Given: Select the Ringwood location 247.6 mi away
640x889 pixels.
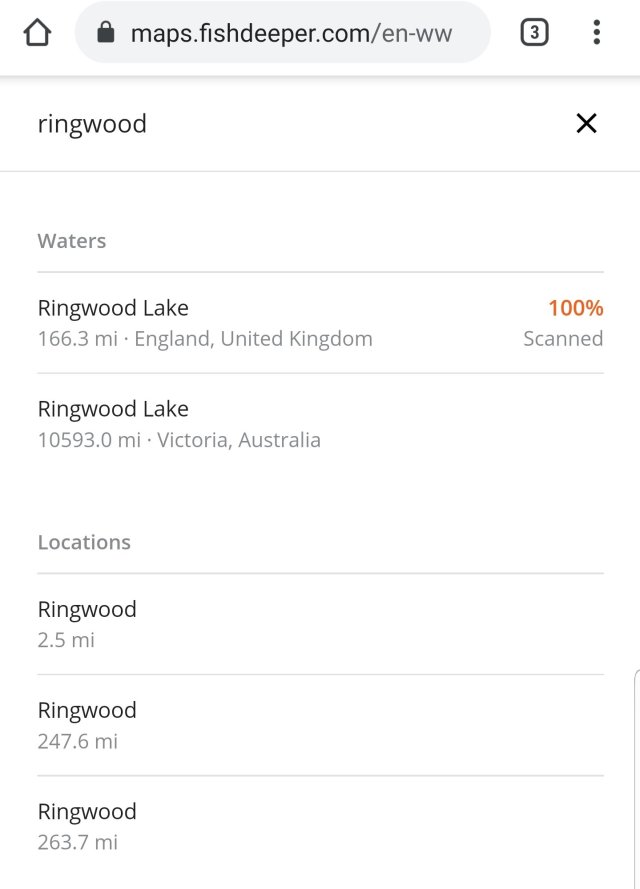Looking at the screenshot, I should pos(87,710).
